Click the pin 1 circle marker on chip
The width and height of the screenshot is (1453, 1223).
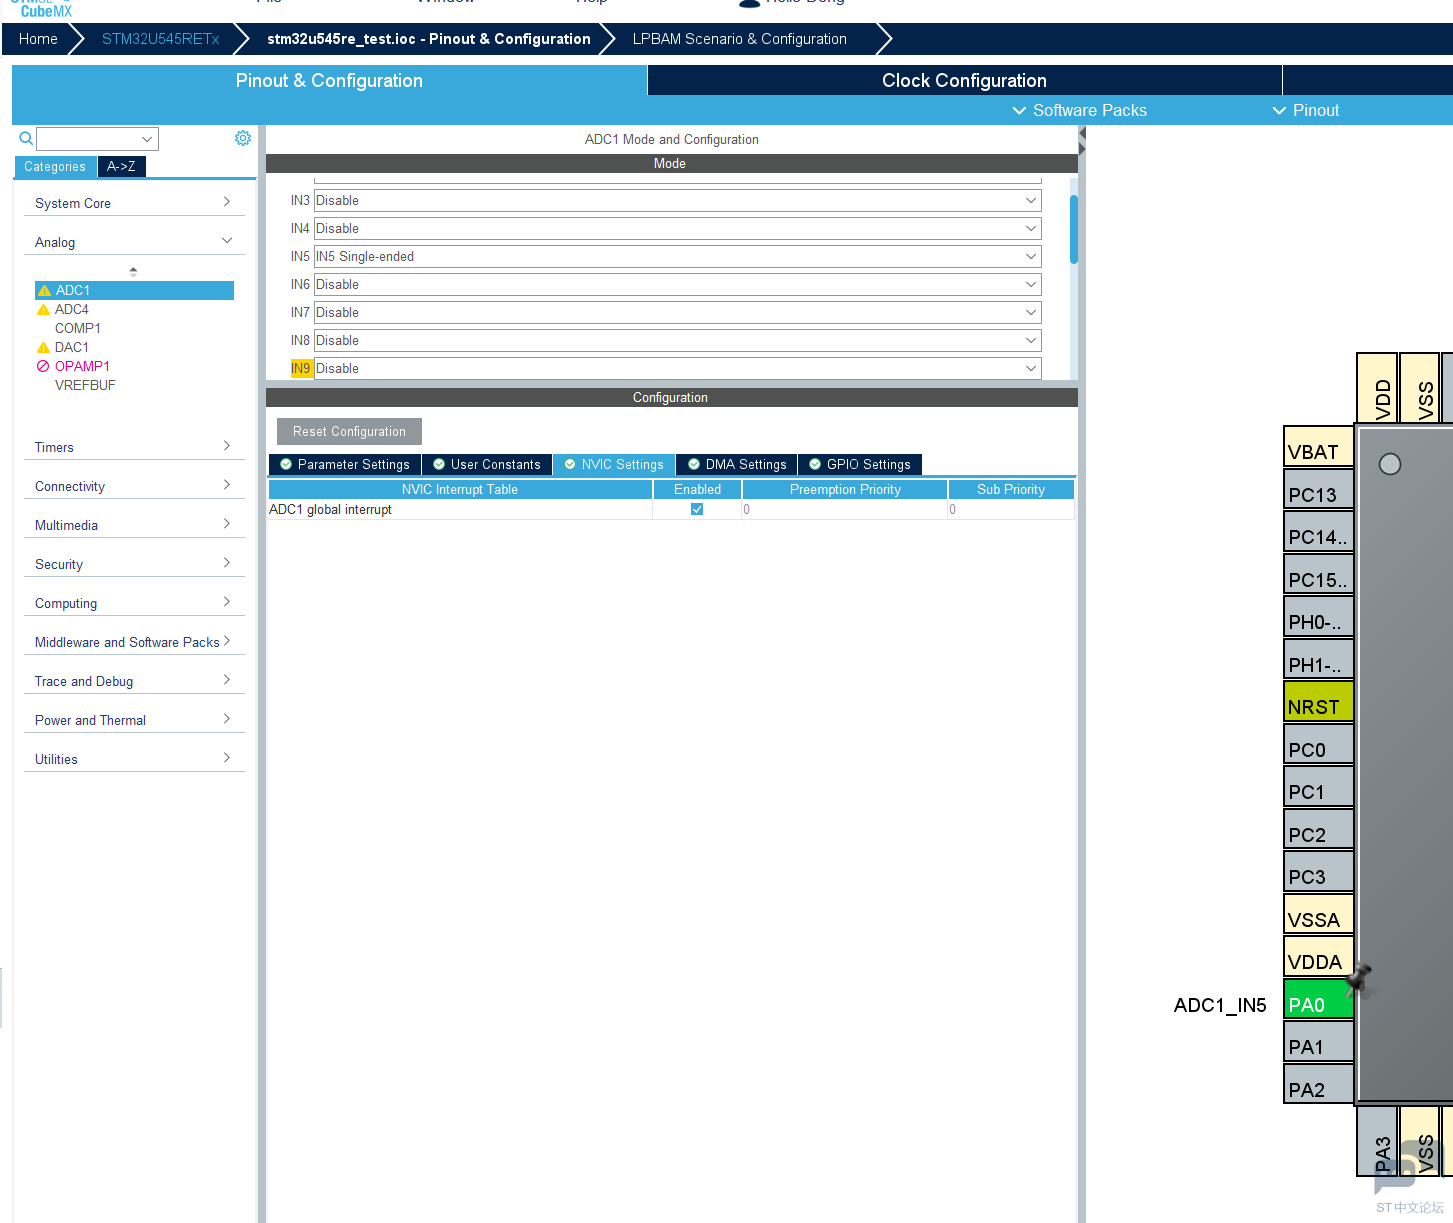[1390, 464]
